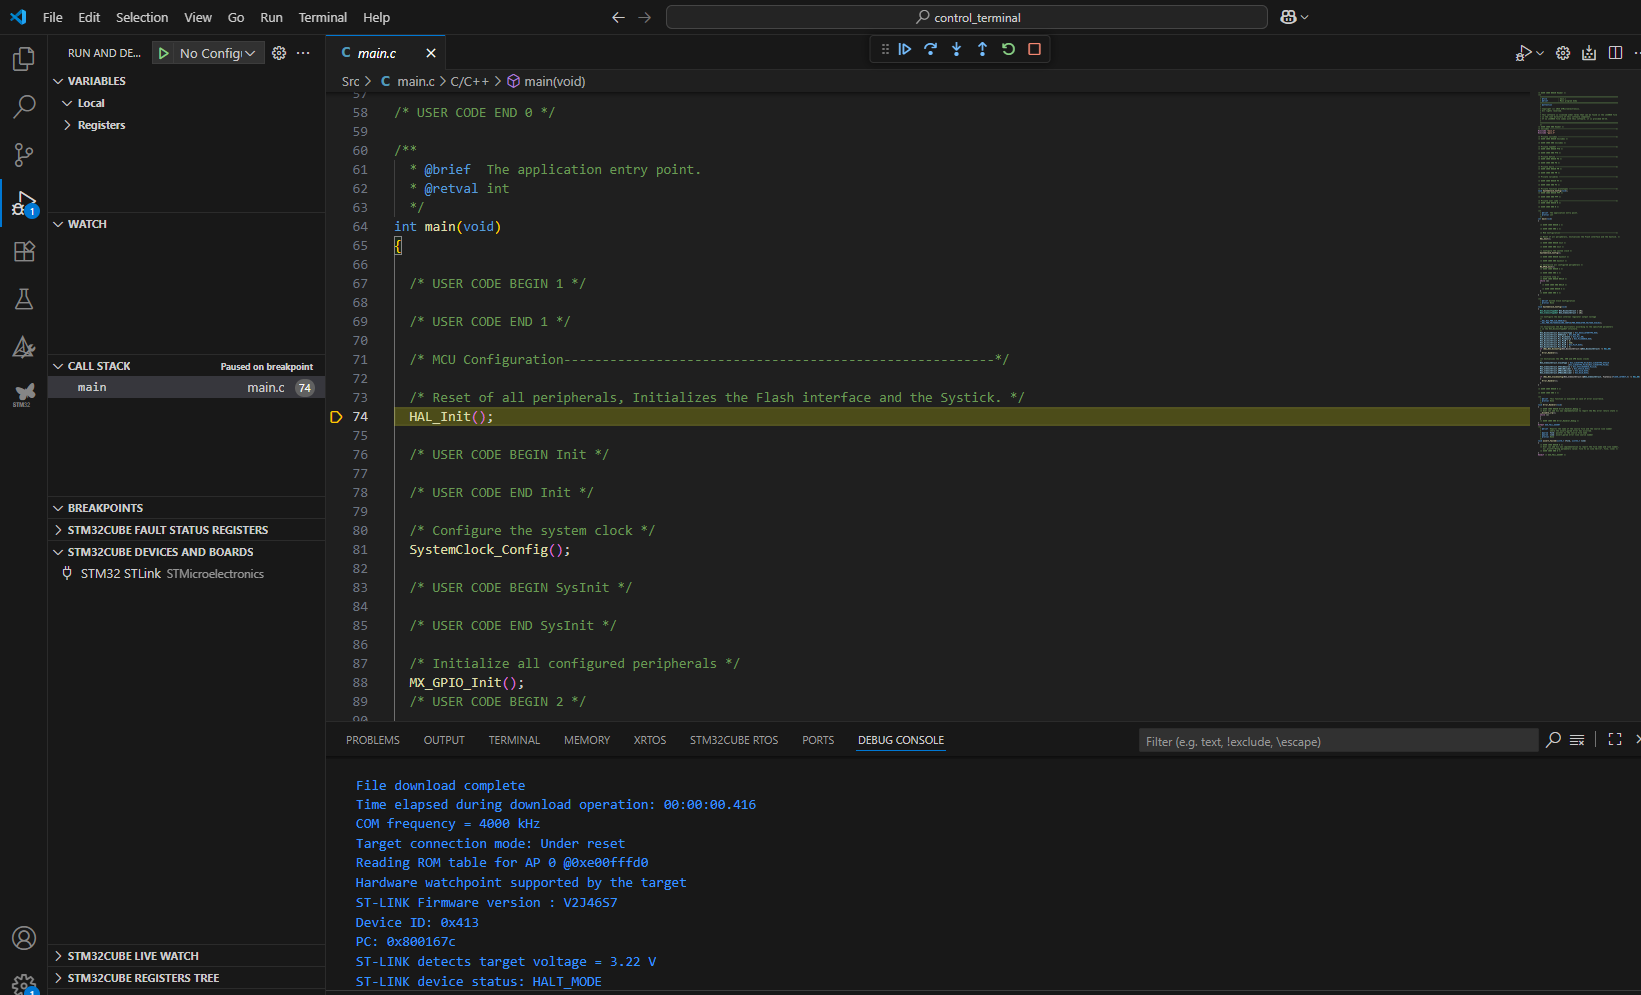1641x995 pixels.
Task: Switch to the PORTS panel tab
Action: (818, 740)
